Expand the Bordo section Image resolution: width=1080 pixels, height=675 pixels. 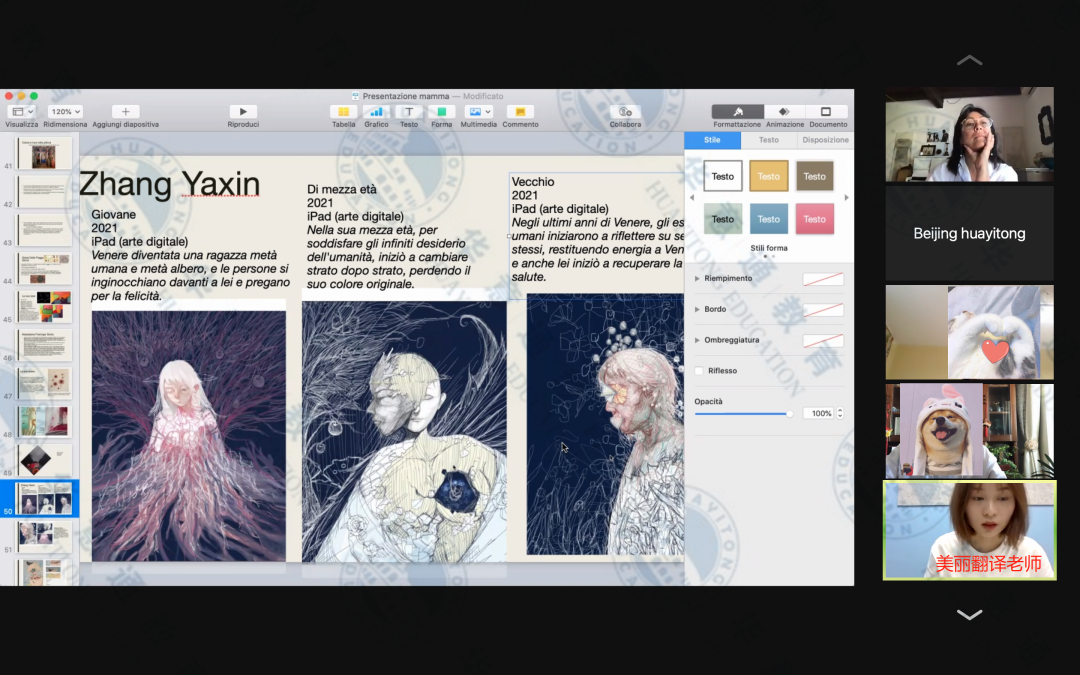pyautogui.click(x=697, y=309)
